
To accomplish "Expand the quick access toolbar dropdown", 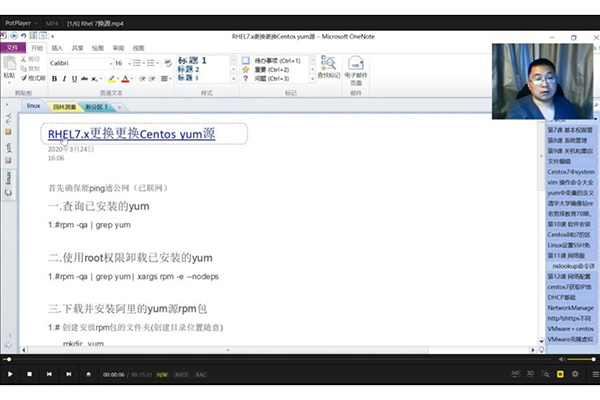I will pos(52,36).
